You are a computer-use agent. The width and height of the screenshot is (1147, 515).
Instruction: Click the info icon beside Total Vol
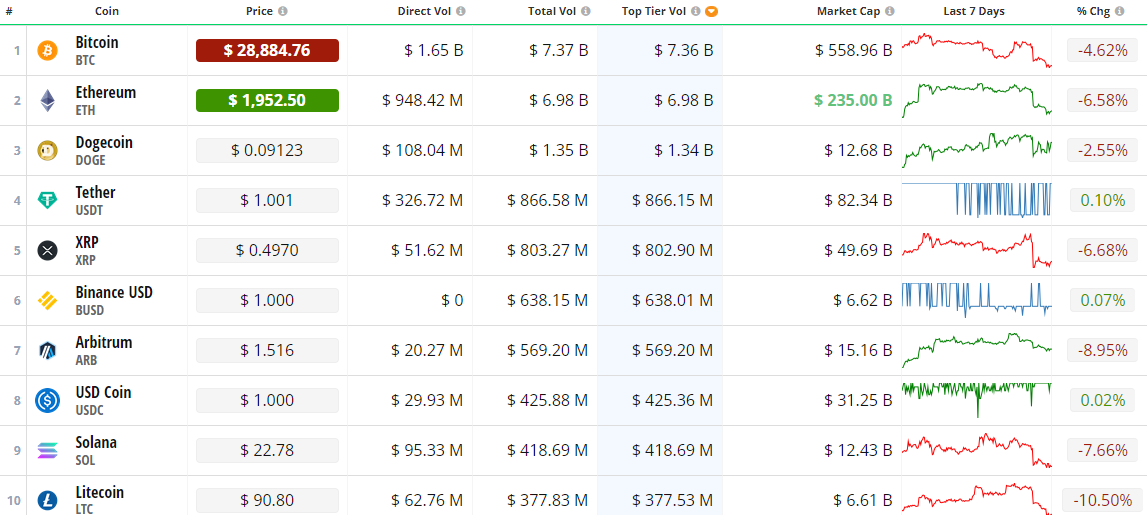coord(586,12)
